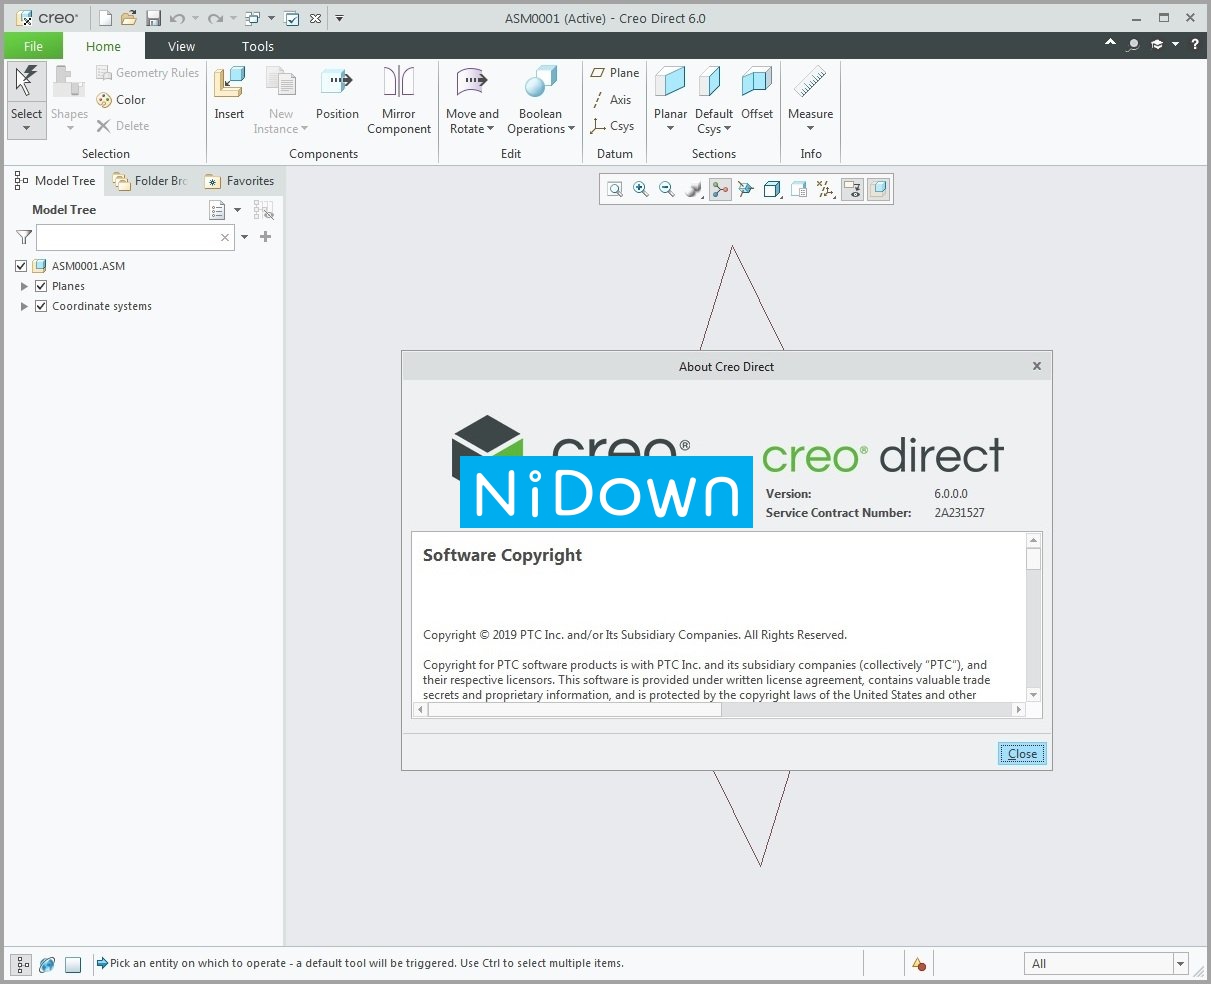Open the datum display filters icon
This screenshot has height=984, width=1211.
pyautogui.click(x=825, y=189)
